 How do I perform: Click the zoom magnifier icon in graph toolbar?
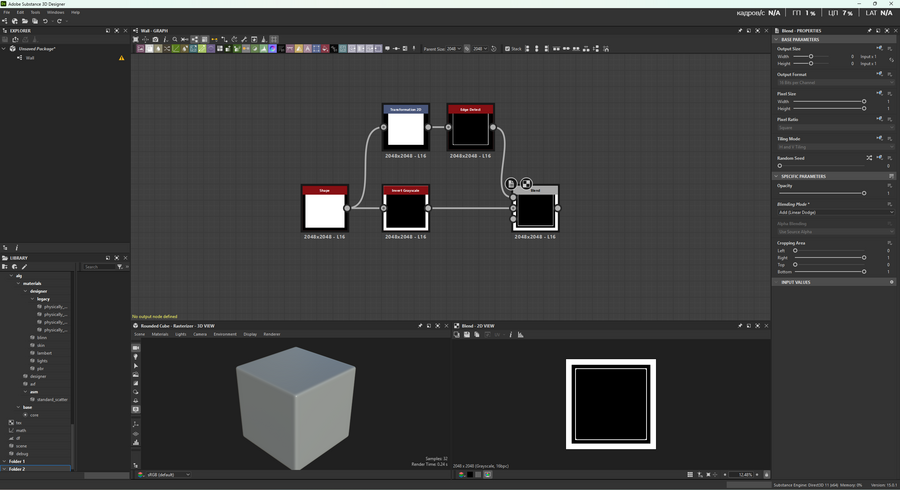click(174, 40)
